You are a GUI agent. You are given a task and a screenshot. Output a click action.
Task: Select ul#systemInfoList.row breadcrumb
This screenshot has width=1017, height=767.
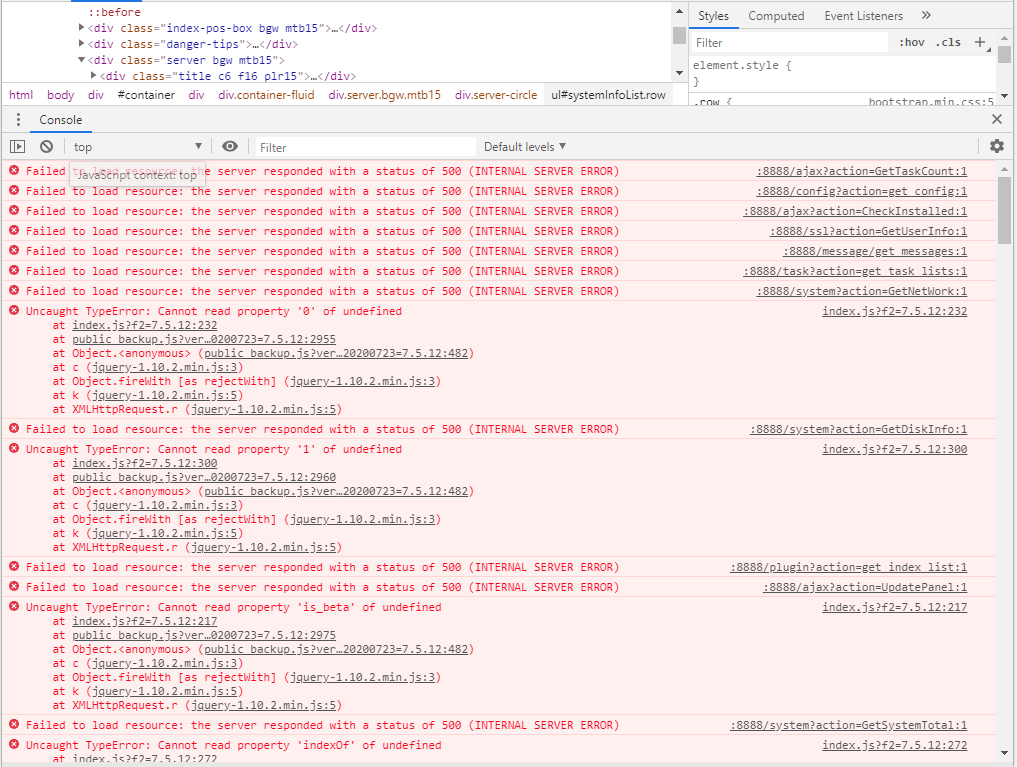(x=608, y=95)
